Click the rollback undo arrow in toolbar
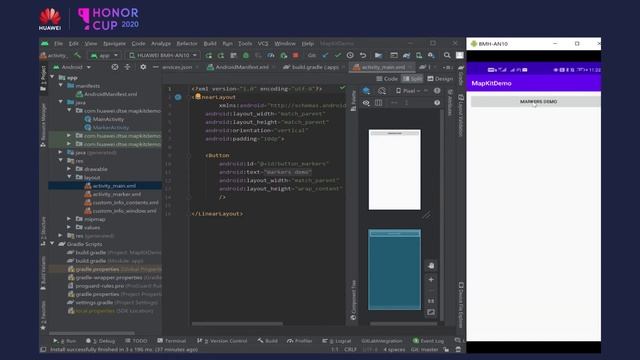The height and width of the screenshot is (360, 640). (363, 55)
